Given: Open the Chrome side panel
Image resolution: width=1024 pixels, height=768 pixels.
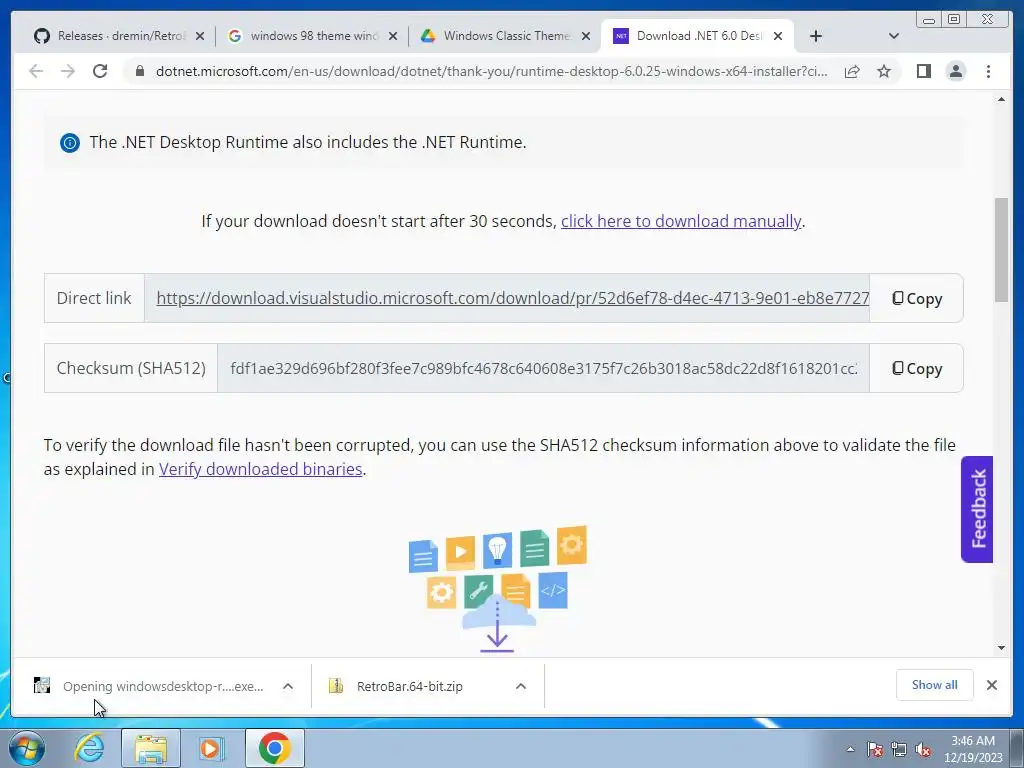Looking at the screenshot, I should coord(923,71).
